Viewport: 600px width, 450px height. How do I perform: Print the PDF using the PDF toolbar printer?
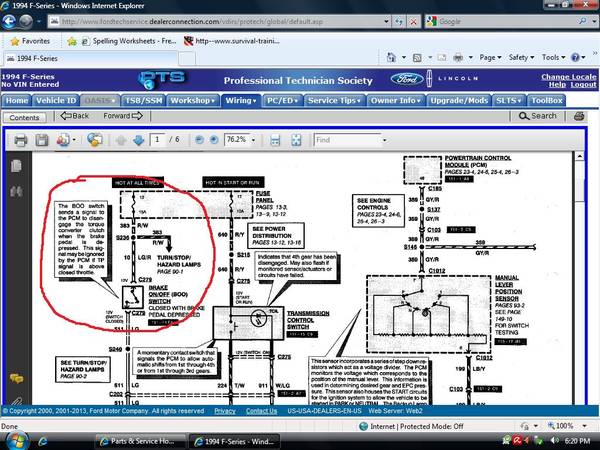pos(21,140)
